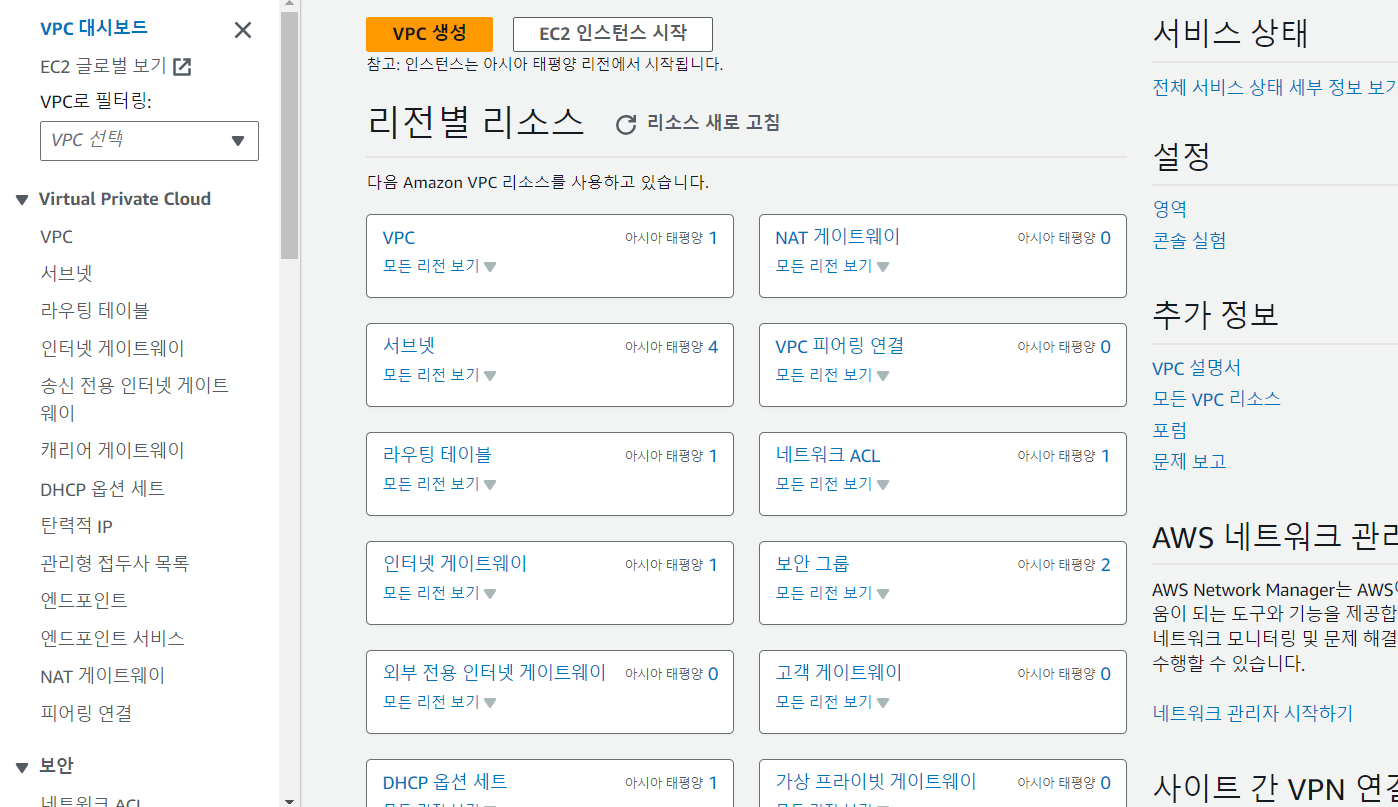The image size is (1398, 807).
Task: Open VPC 대시보드 in sidebar
Action: tap(94, 28)
